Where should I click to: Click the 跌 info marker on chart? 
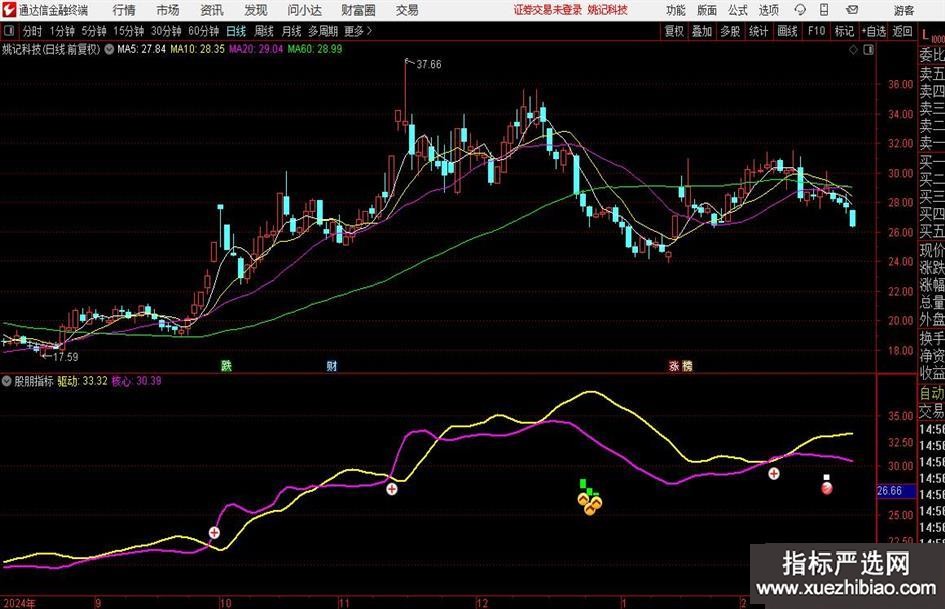click(226, 365)
